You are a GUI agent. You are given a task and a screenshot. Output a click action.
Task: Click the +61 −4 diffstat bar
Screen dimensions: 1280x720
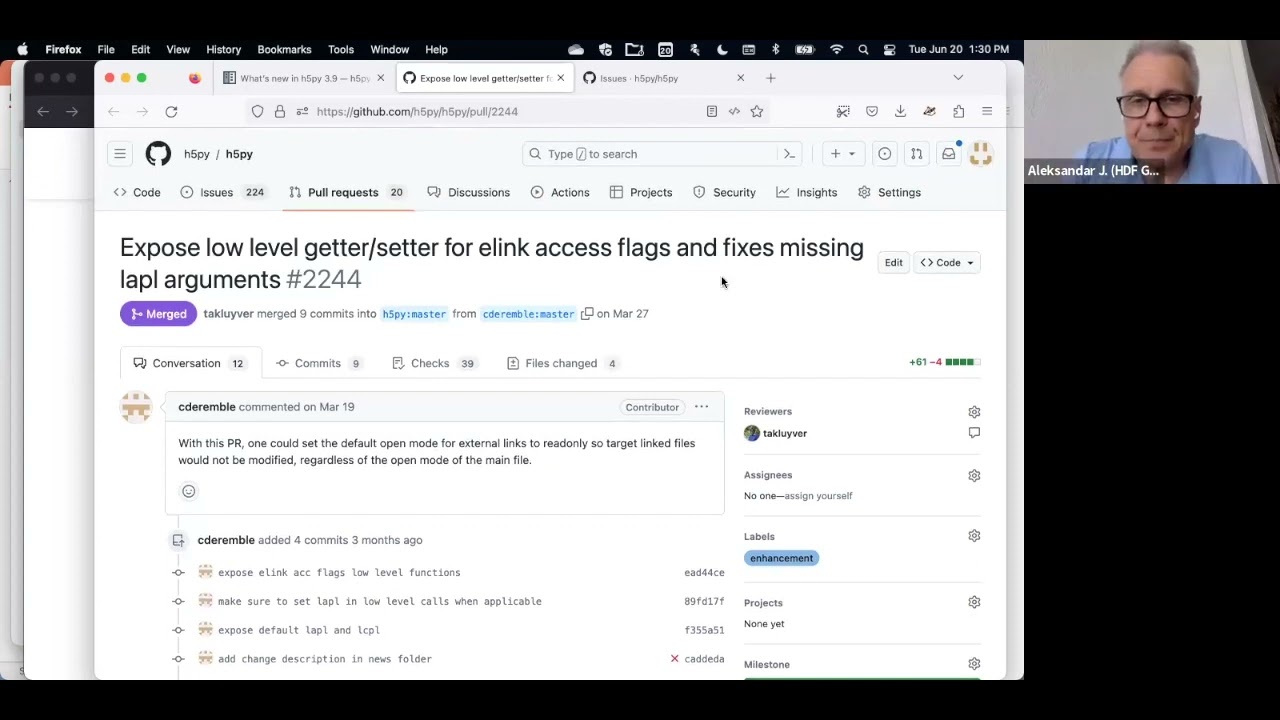click(945, 362)
